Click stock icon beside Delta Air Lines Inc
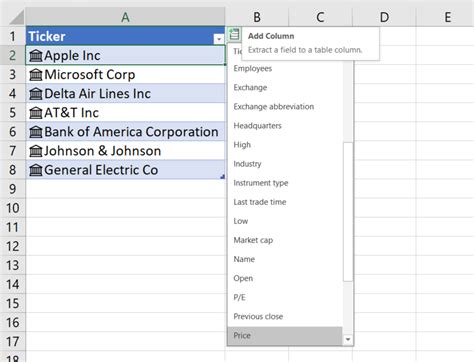The image size is (474, 362). pyautogui.click(x=36, y=94)
